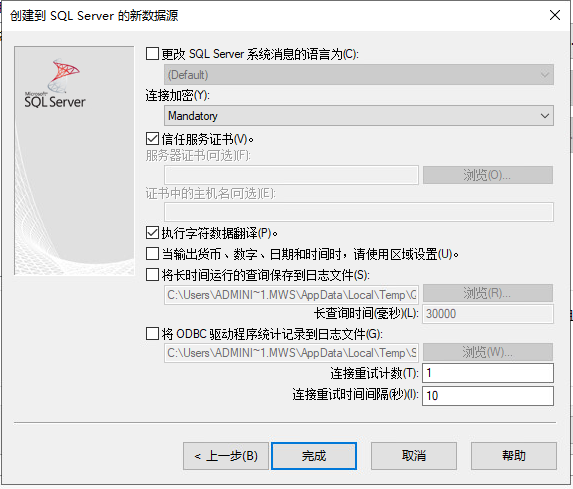Open the 连接加密 Mandatory dropdown
573x489 pixels.
pyautogui.click(x=359, y=116)
